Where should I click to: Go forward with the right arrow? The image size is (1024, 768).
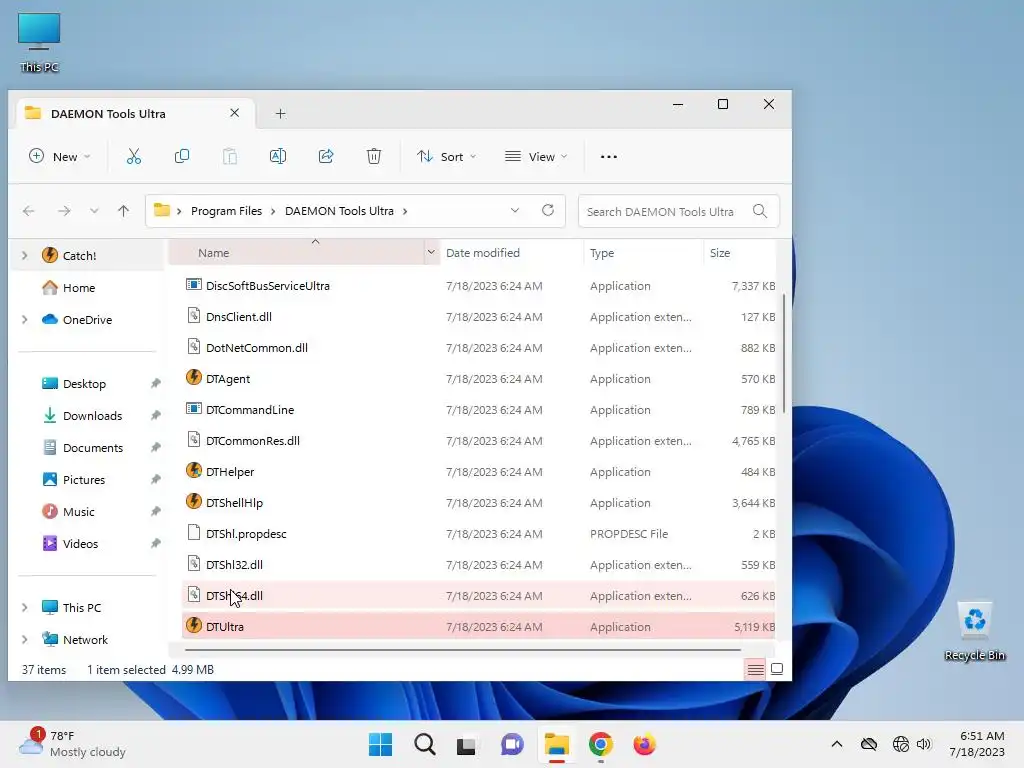64,211
